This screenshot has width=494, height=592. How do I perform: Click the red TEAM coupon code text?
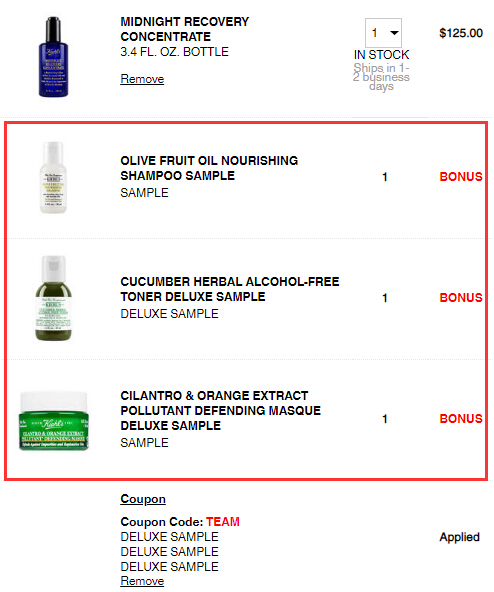(x=223, y=521)
